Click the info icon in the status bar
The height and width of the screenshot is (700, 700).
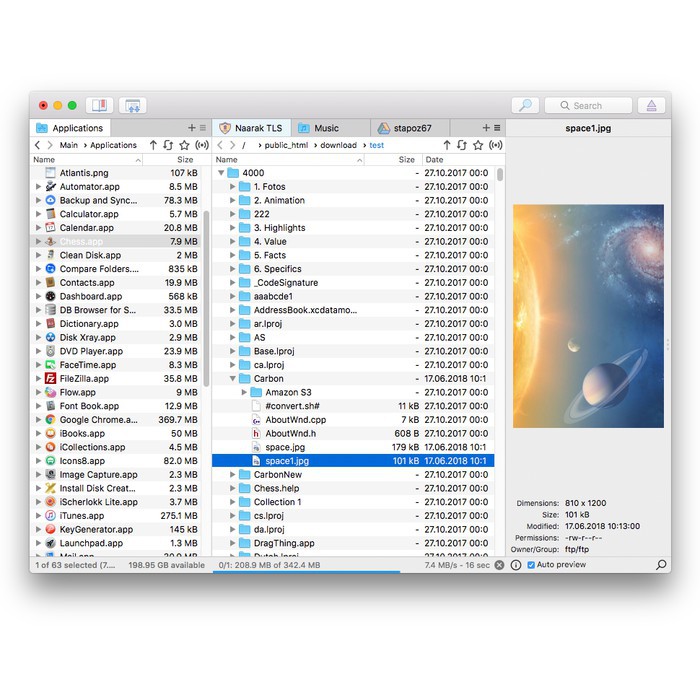[516, 565]
